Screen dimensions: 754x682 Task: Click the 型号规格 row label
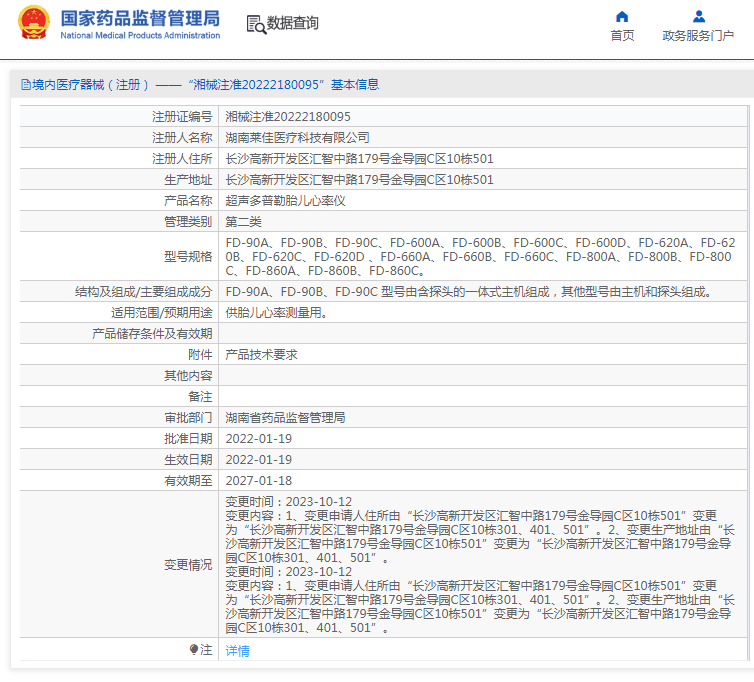(x=188, y=257)
